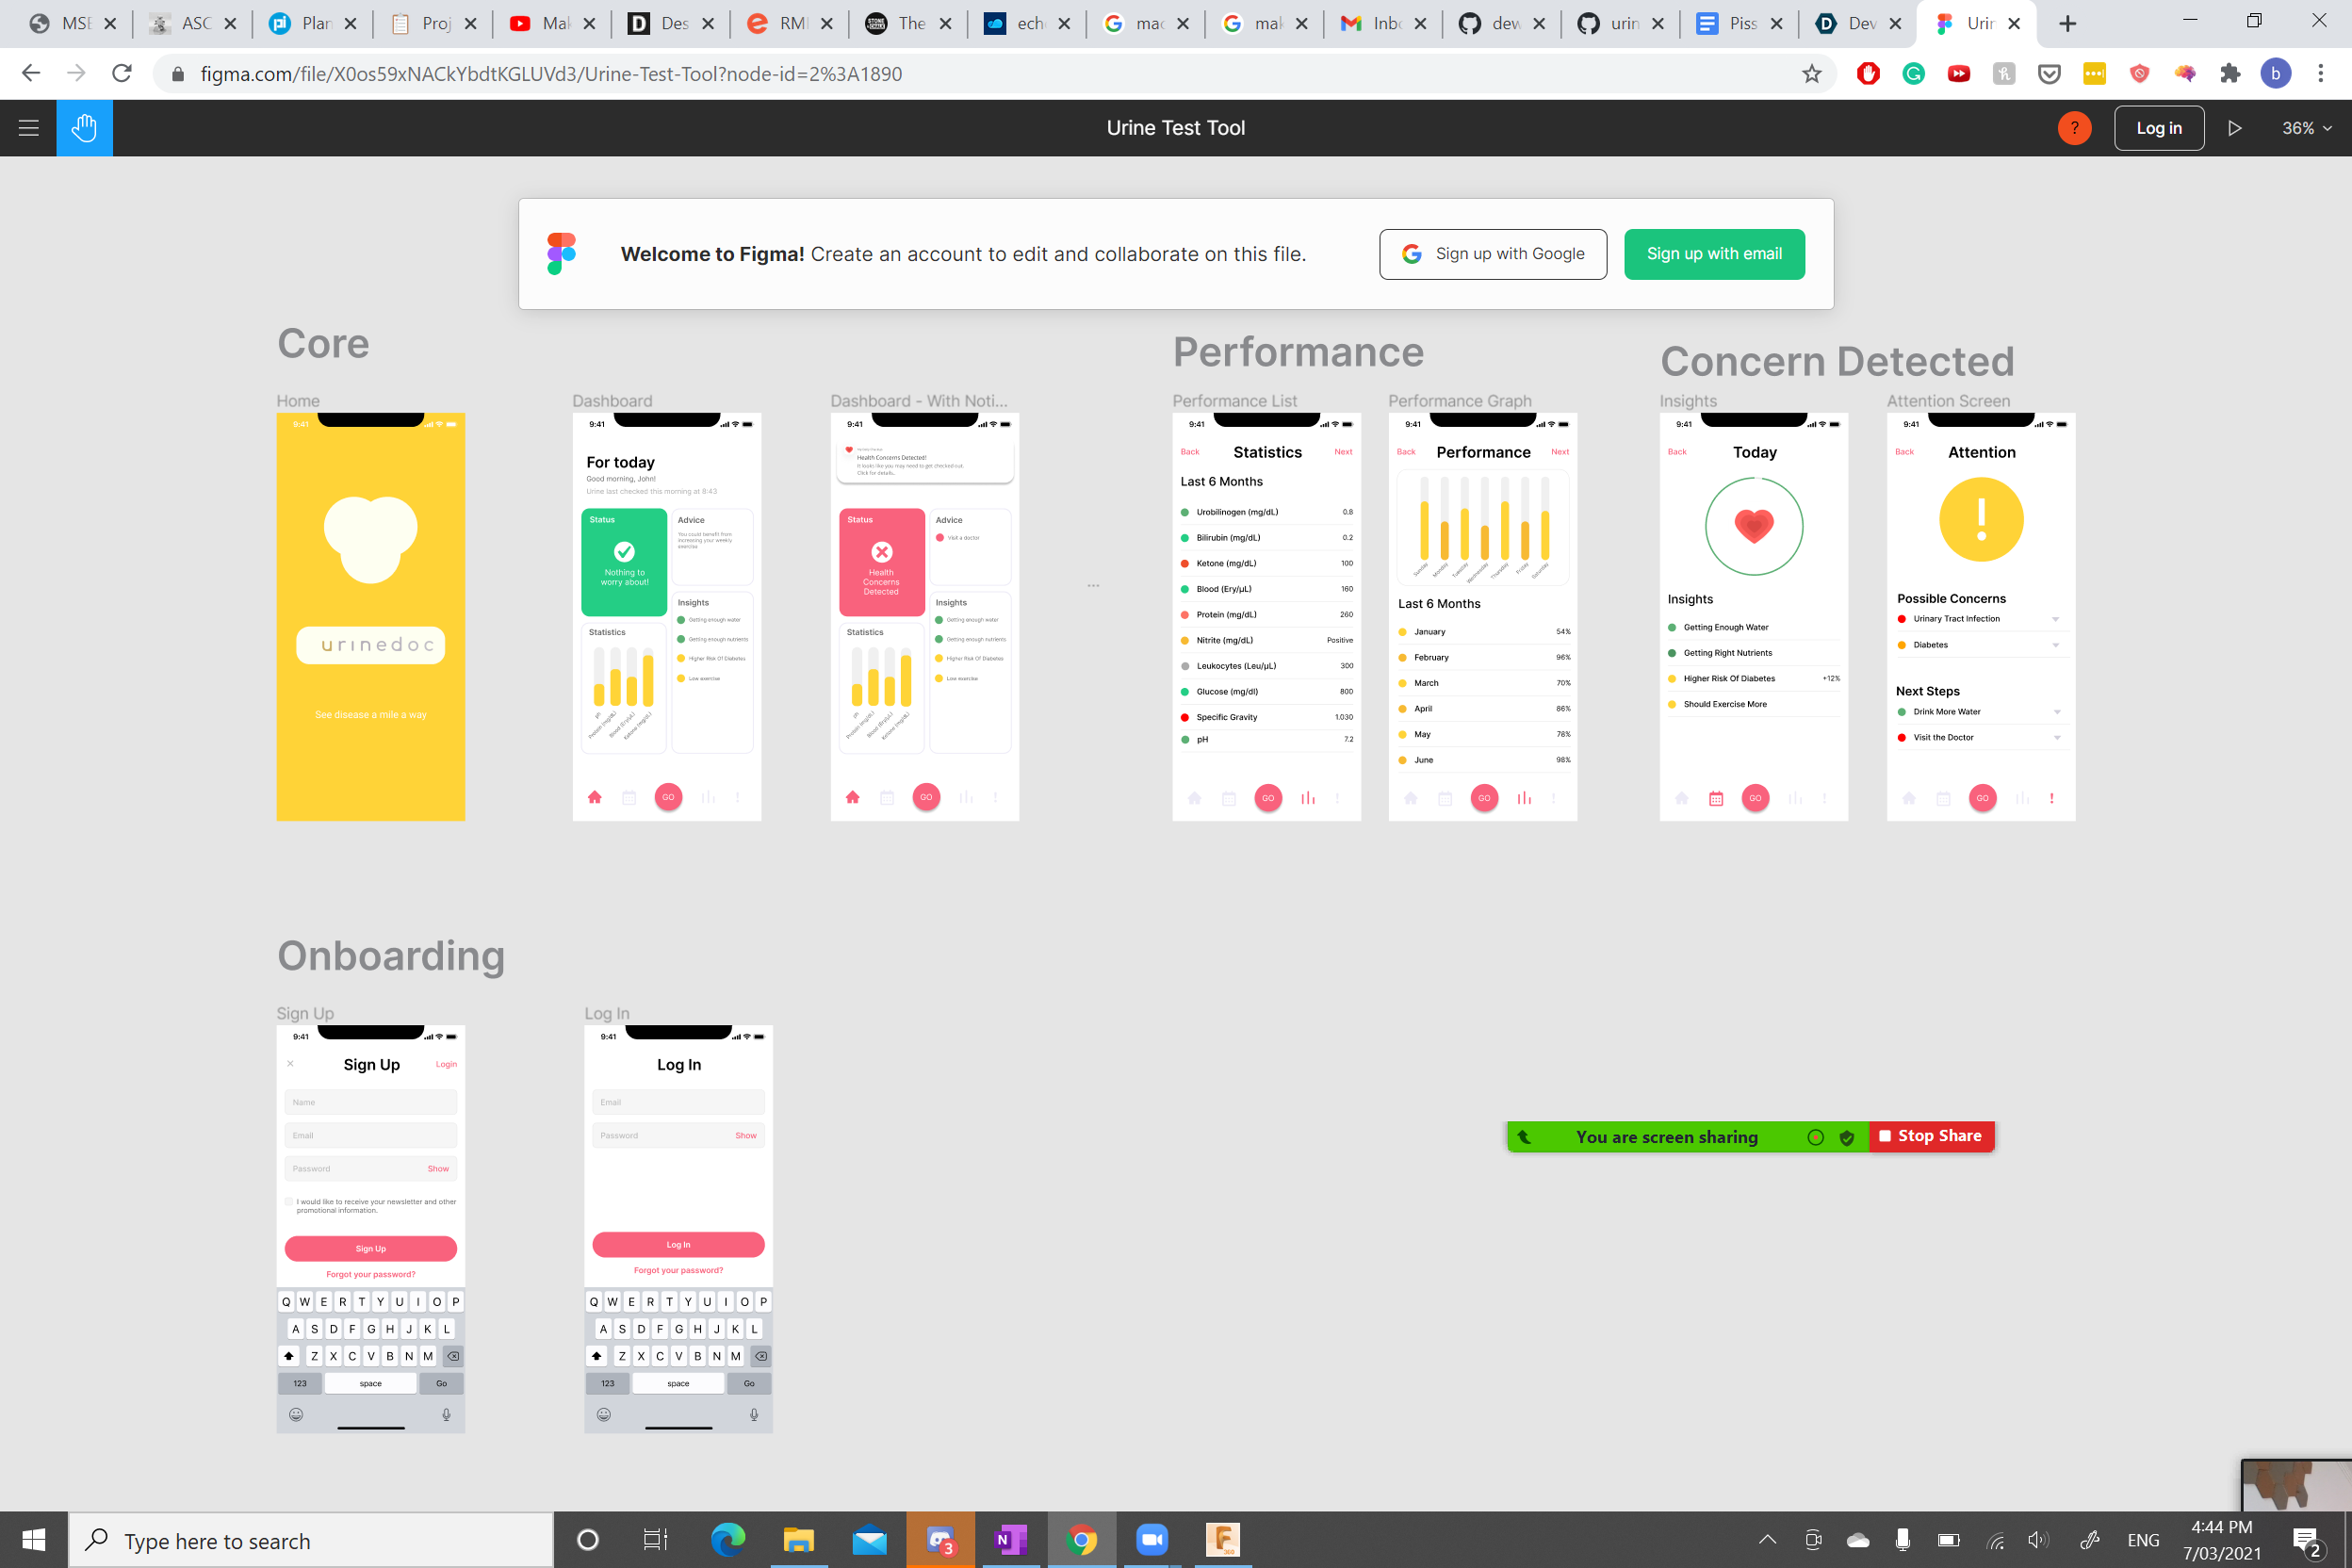The width and height of the screenshot is (2352, 1568).
Task: Click Stop Share button
Action: pyautogui.click(x=1930, y=1136)
